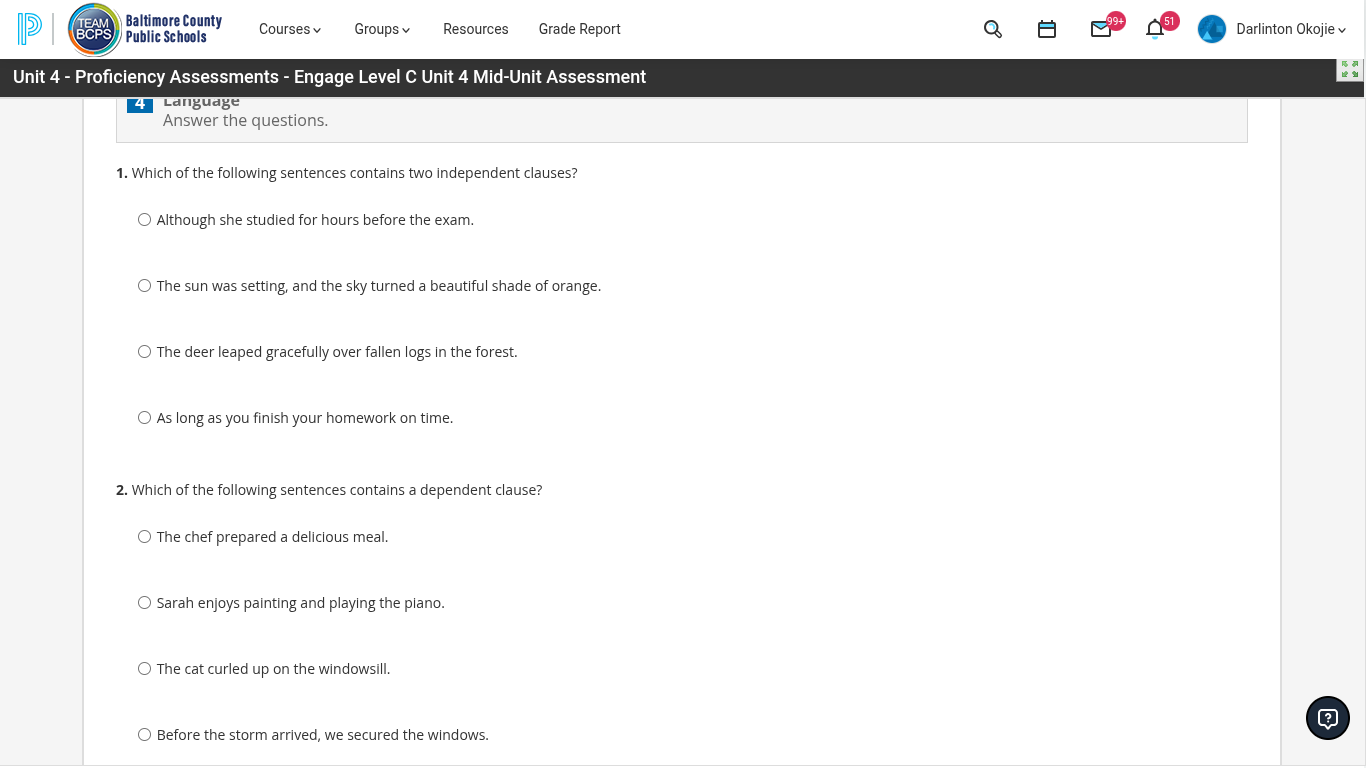
Task: Click the 'Answer the questions.' instruction
Action: point(246,121)
